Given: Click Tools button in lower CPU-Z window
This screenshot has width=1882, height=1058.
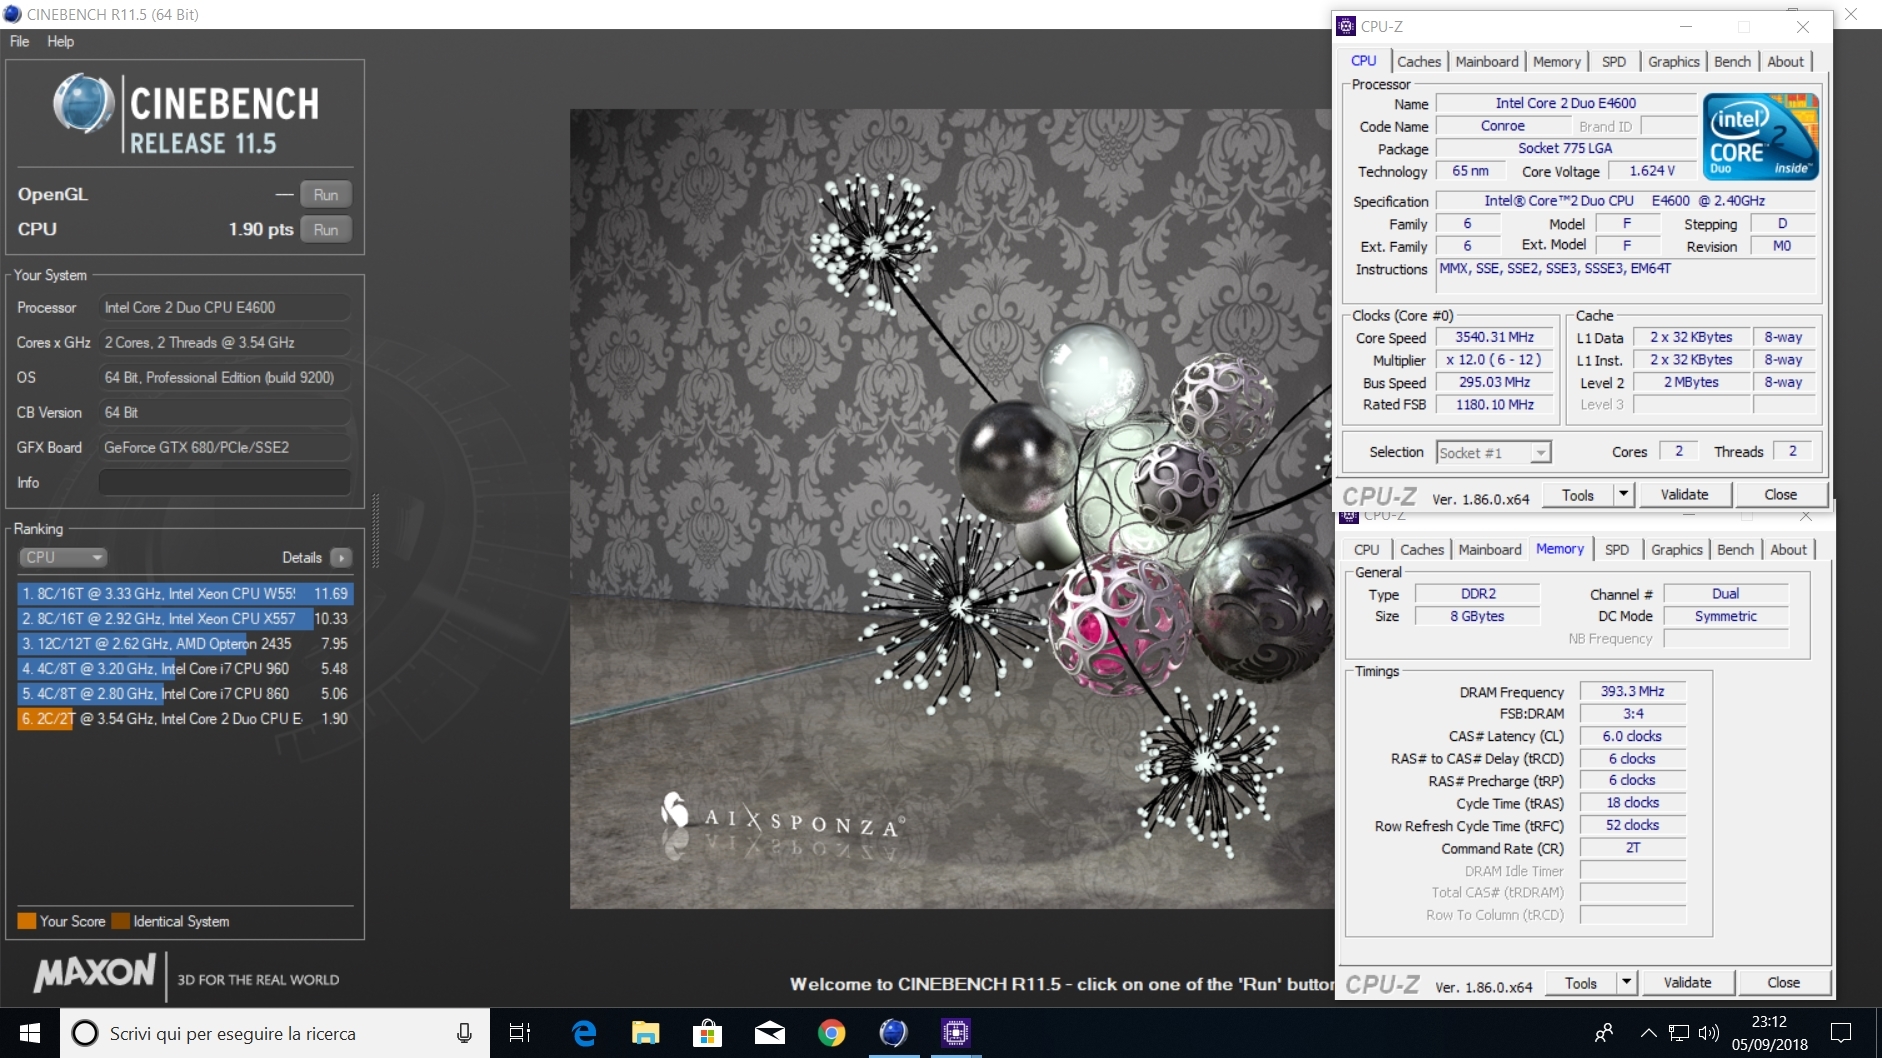Looking at the screenshot, I should 1581,983.
